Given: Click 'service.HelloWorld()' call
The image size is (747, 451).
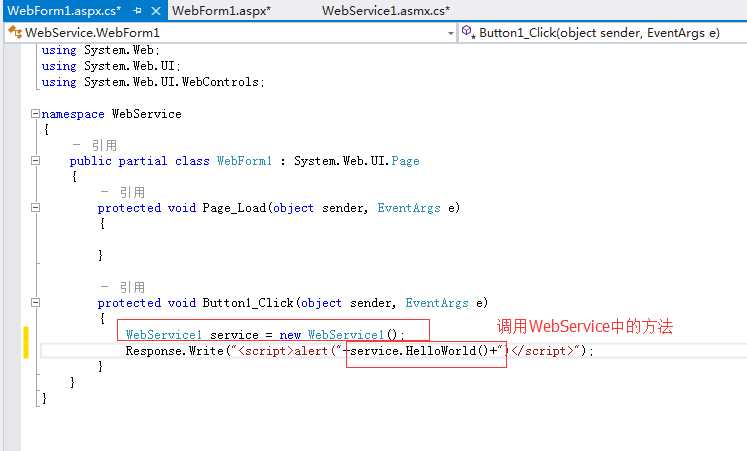Looking at the screenshot, I should click(x=419, y=351).
